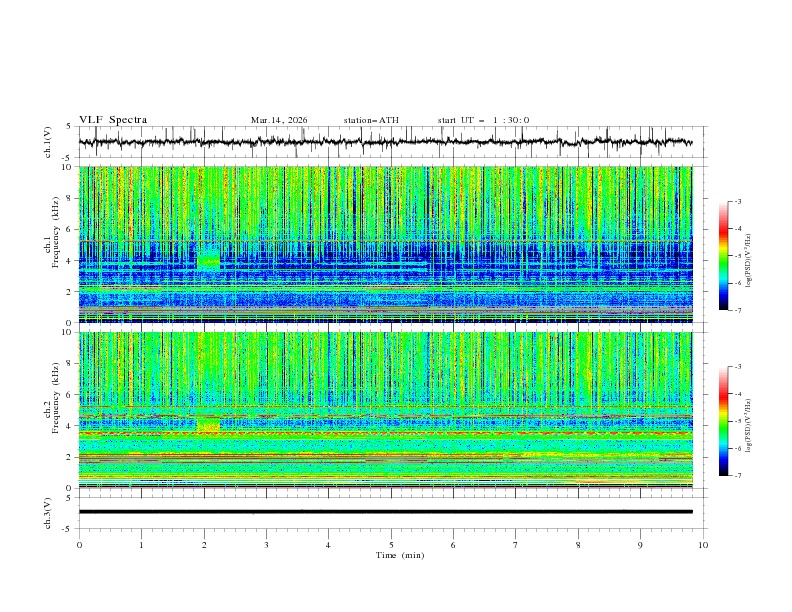Click the '-7' label on lower colorbar
This screenshot has width=792, height=612.
click(x=738, y=476)
